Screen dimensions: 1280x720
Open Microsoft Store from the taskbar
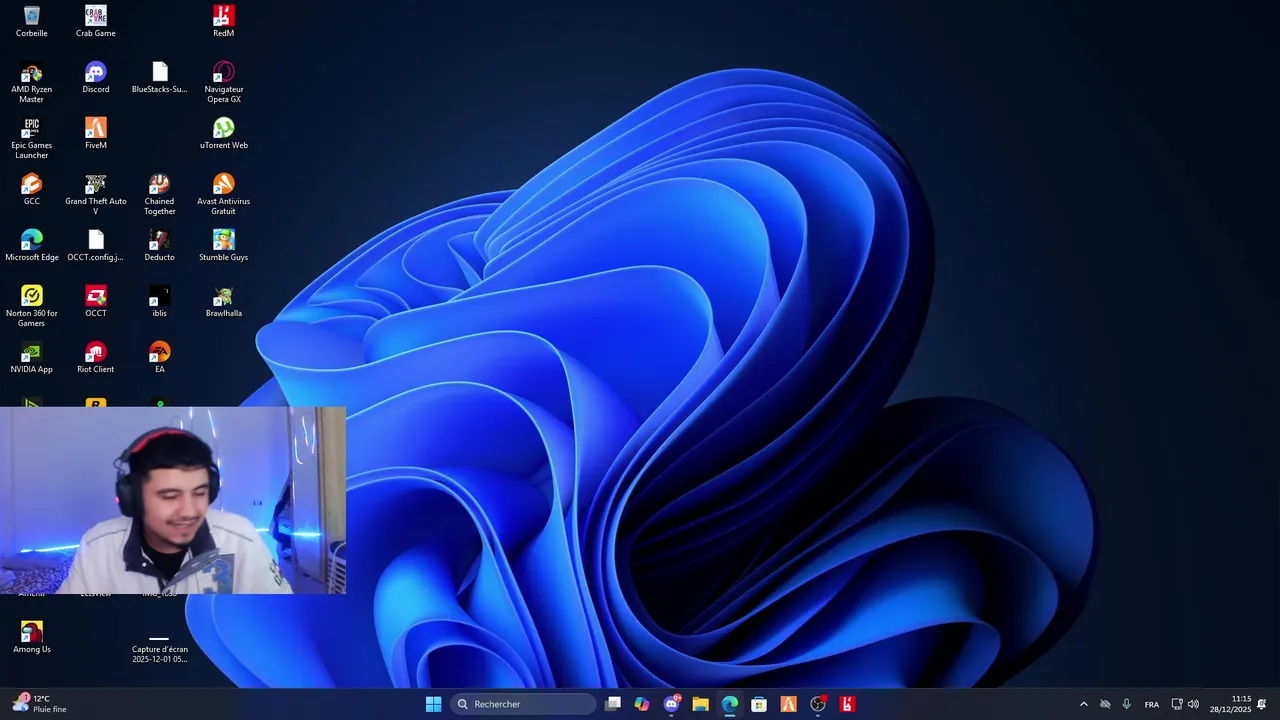(x=759, y=704)
